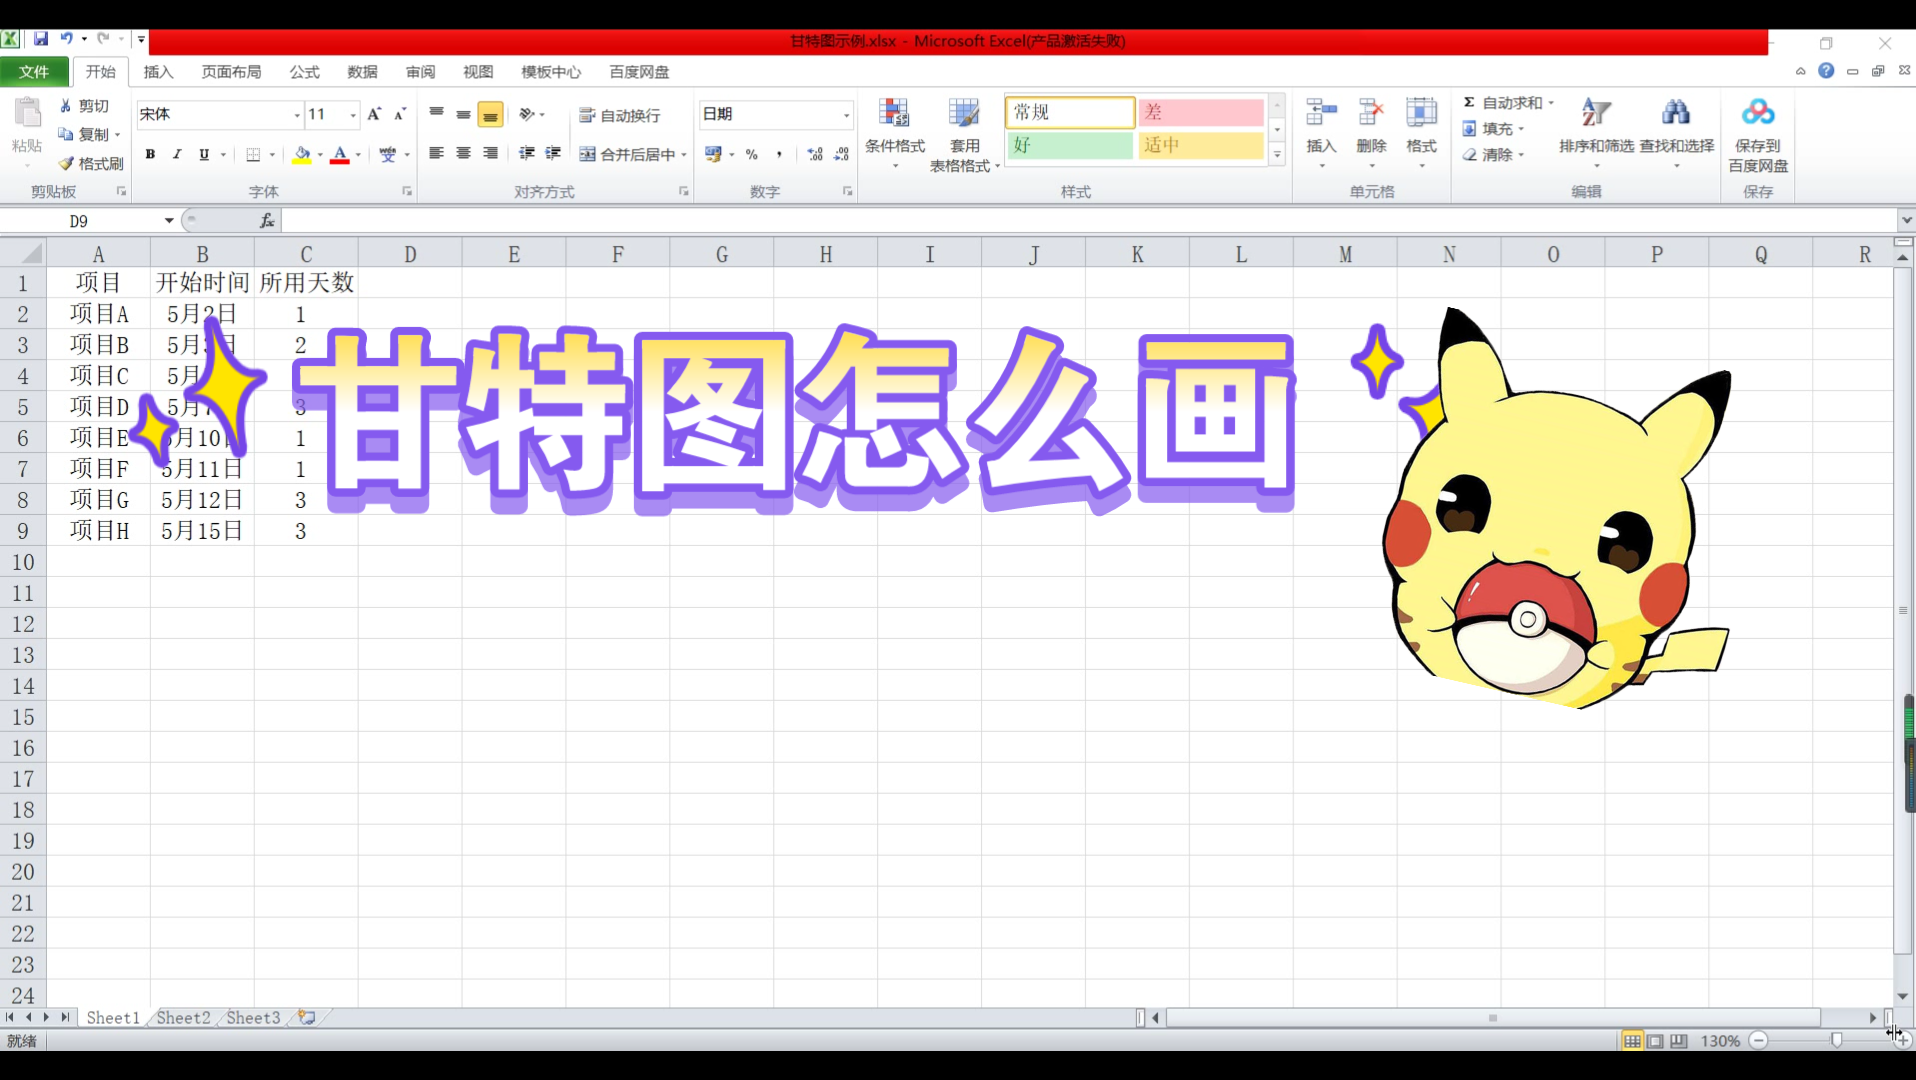Apply the Good (好) cell style
The image size is (1916, 1080).
coord(1070,145)
